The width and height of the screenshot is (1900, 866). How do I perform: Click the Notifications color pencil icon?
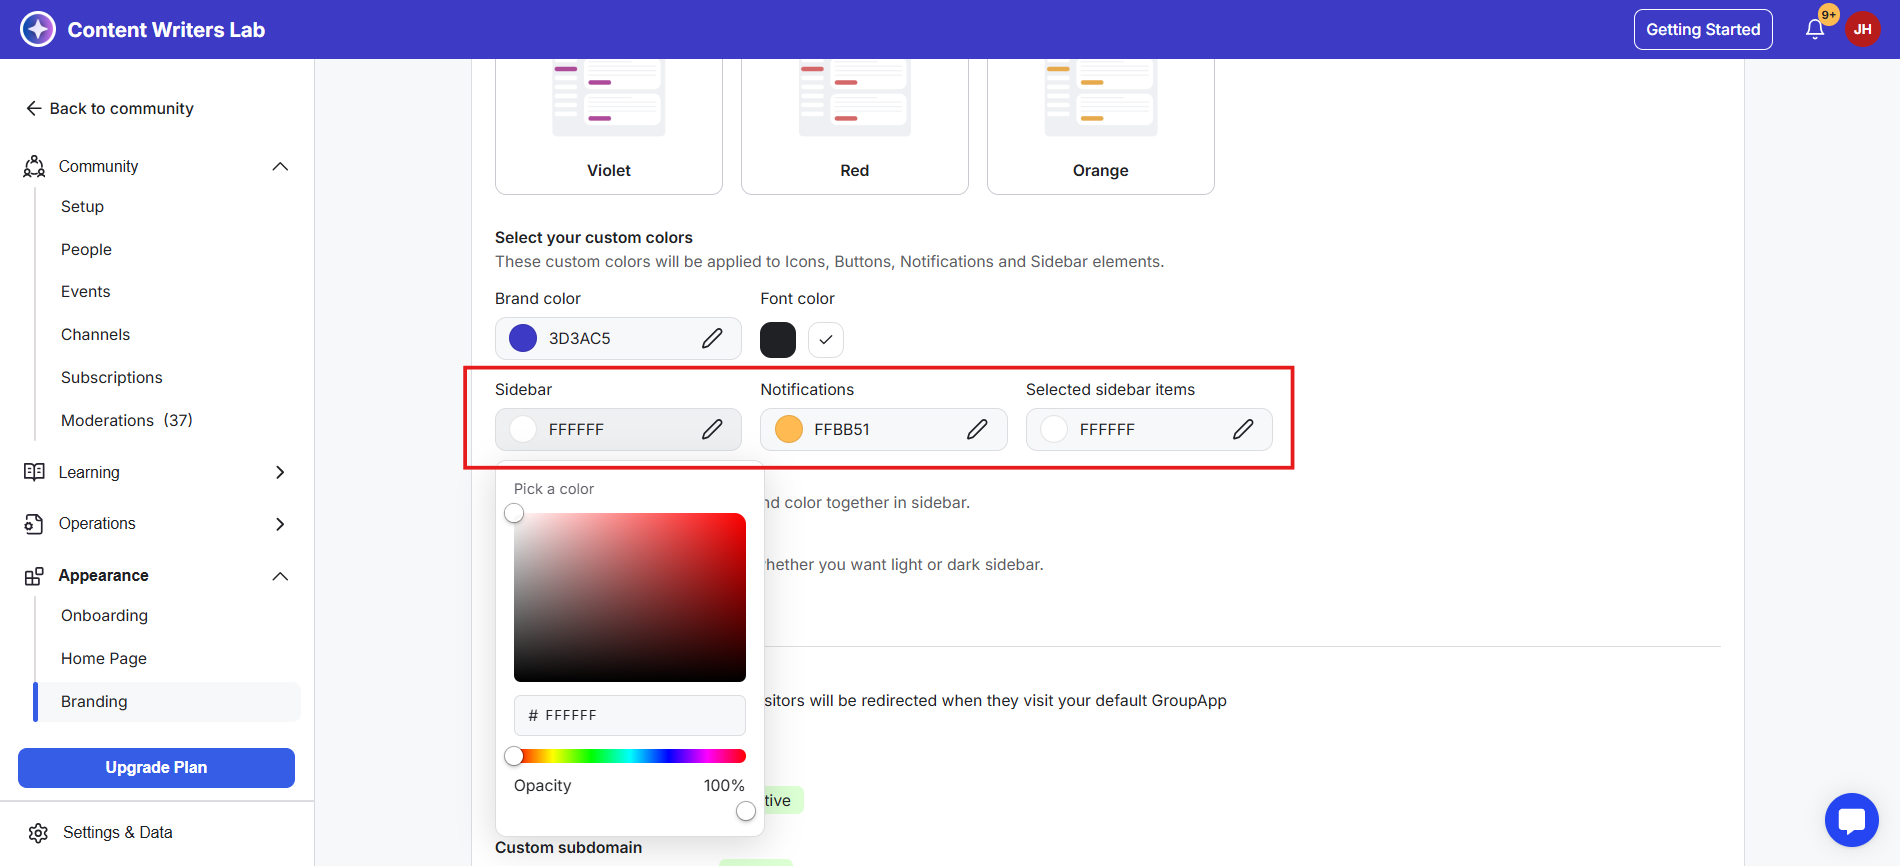coord(977,429)
